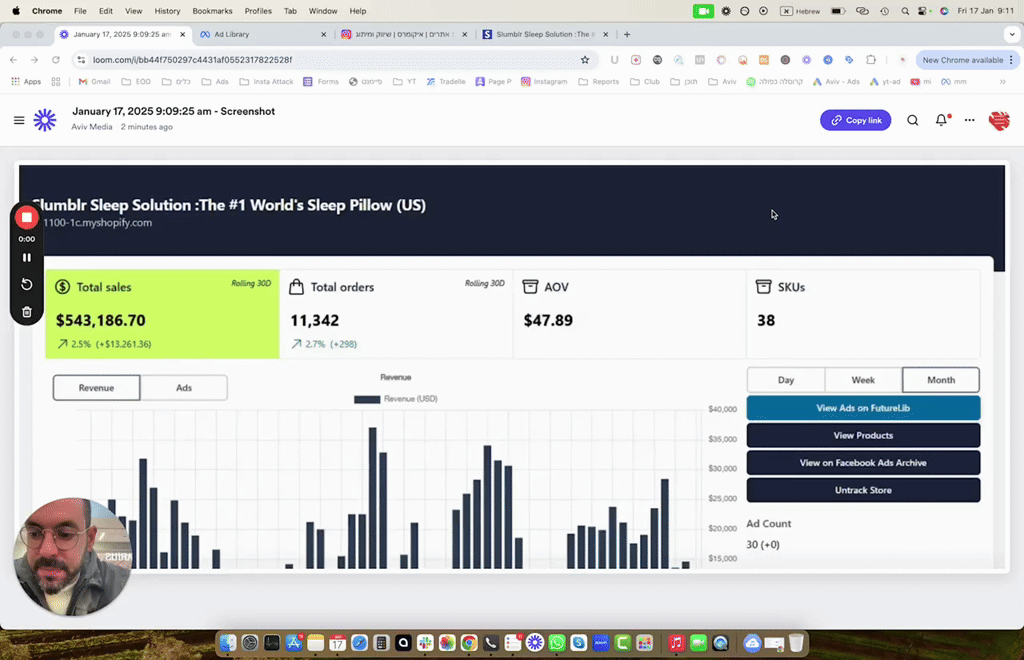This screenshot has height=660, width=1024.
Task: Restart the Loom recording
Action: pyautogui.click(x=27, y=284)
